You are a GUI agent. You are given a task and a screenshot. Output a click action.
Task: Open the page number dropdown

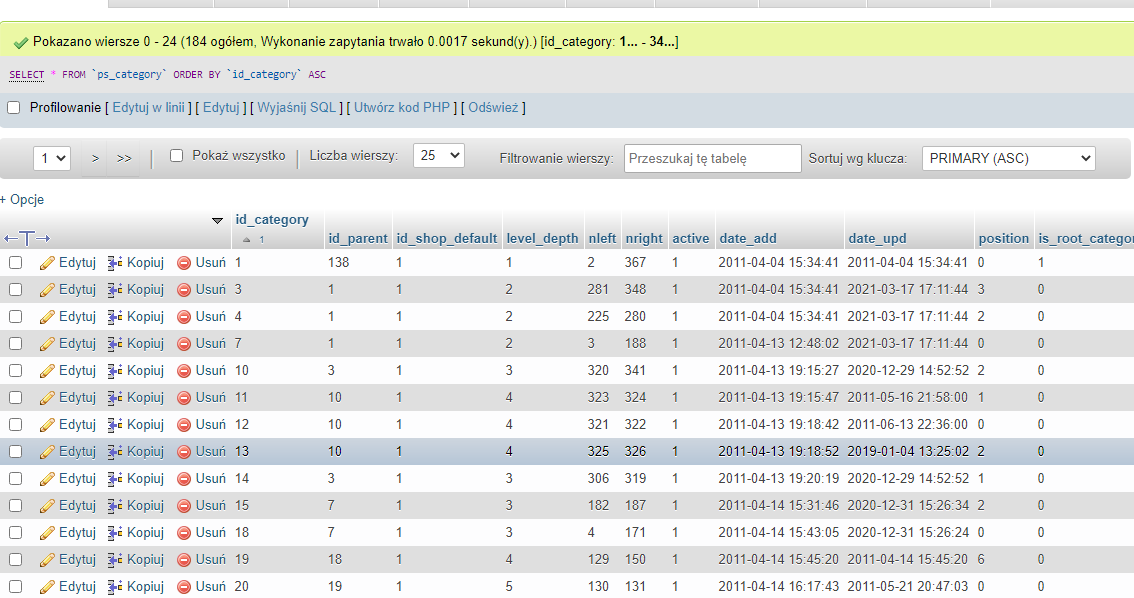tap(52, 158)
